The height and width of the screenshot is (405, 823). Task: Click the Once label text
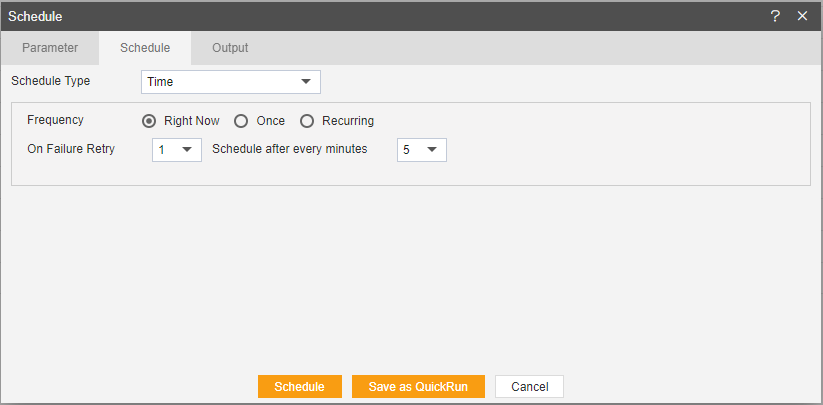click(x=271, y=121)
